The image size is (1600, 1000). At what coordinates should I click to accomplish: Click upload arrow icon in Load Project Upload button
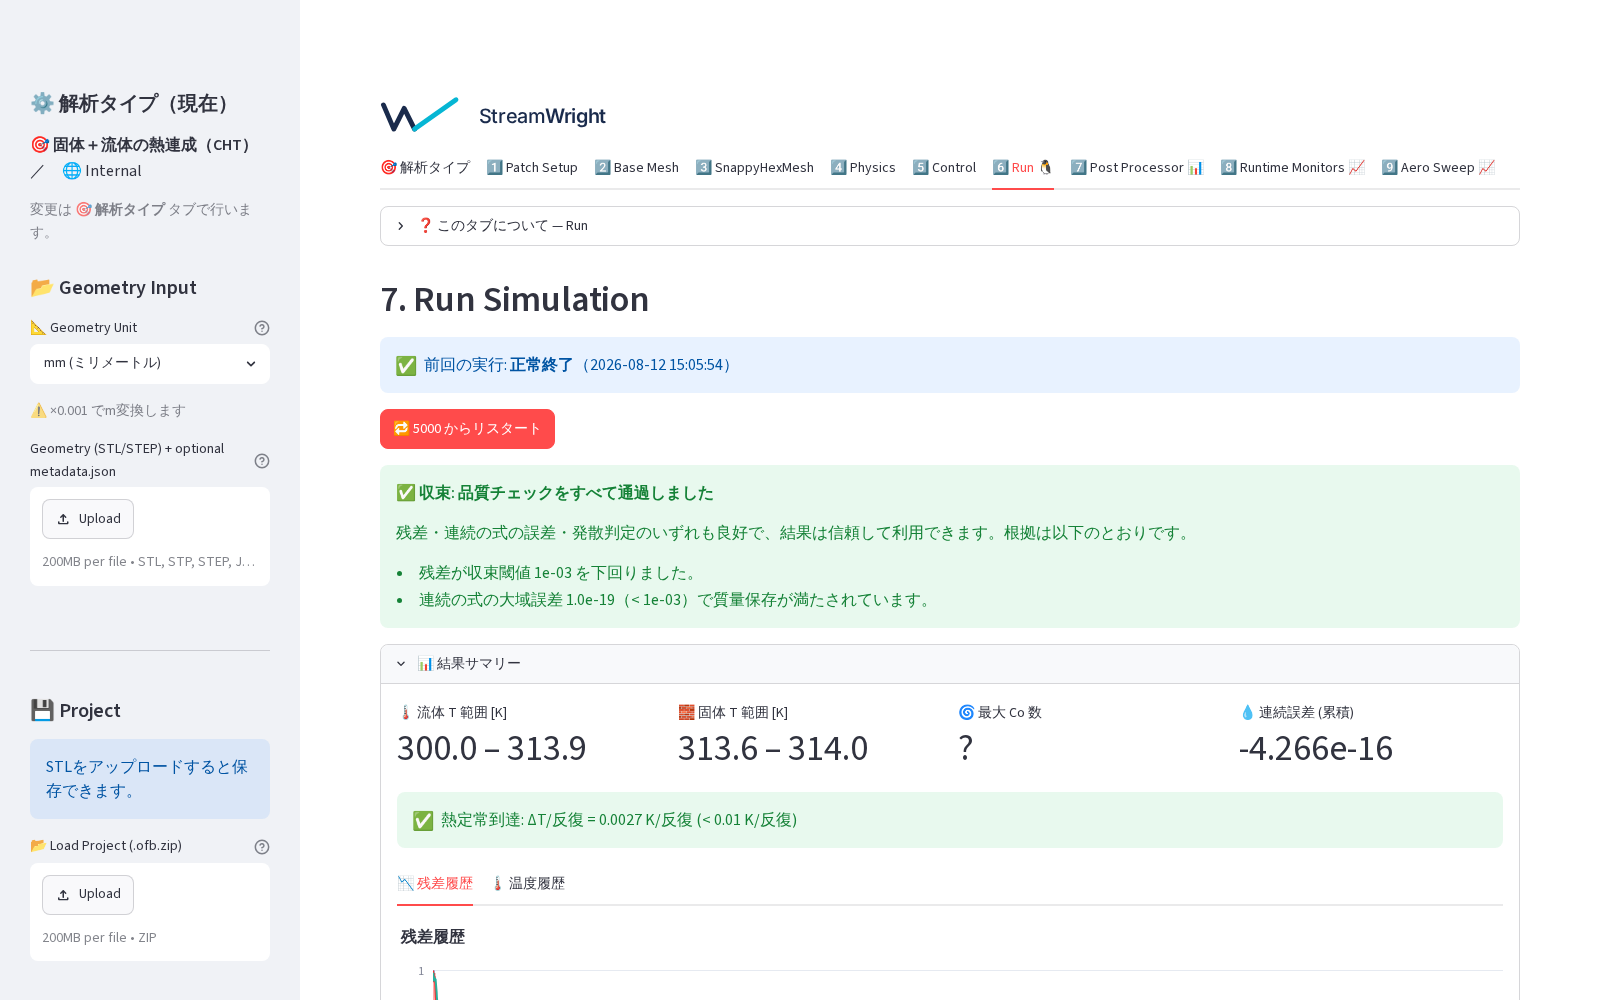63,895
